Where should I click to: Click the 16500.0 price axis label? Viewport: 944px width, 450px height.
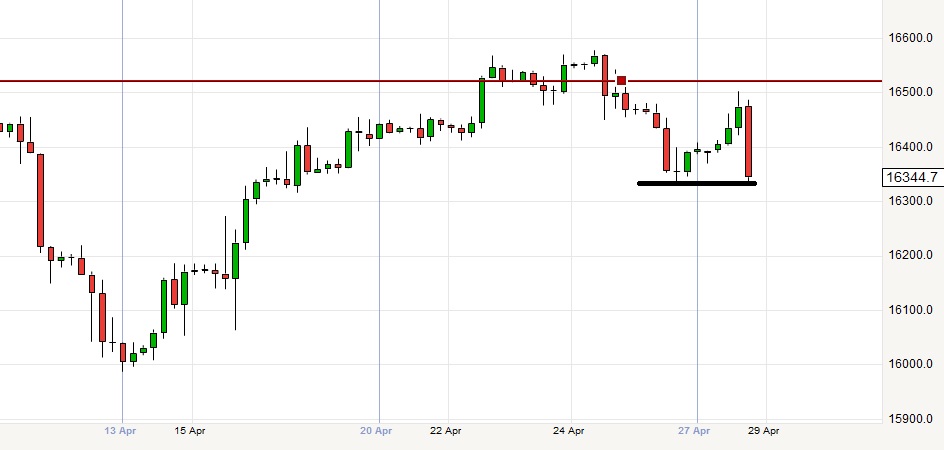pyautogui.click(x=912, y=92)
